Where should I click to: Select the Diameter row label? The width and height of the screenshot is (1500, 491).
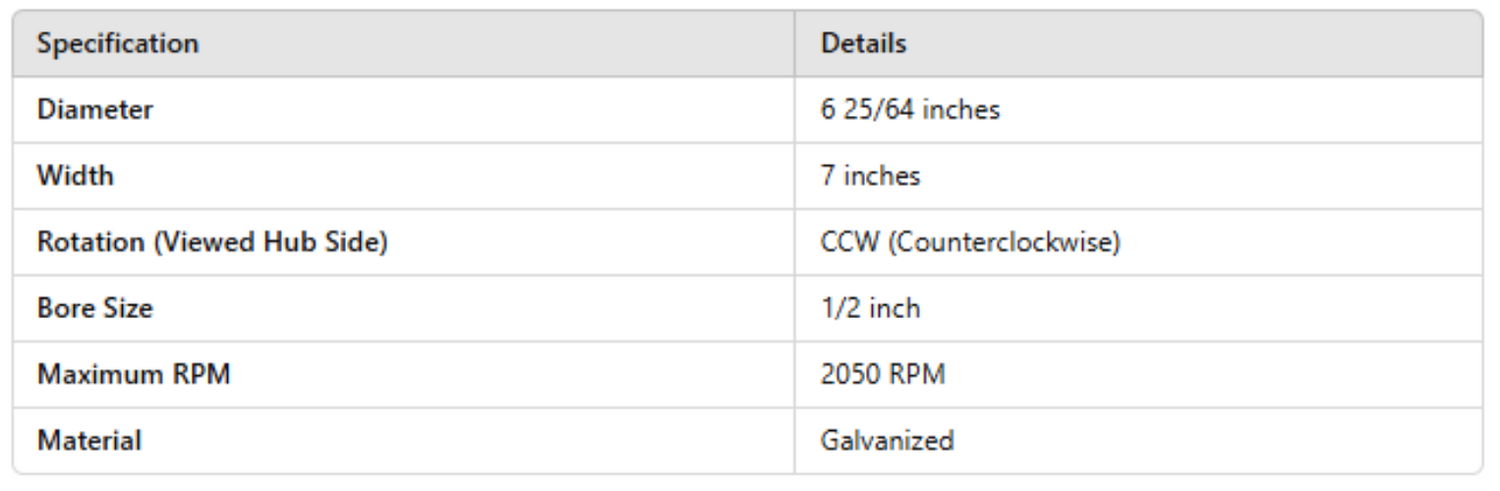pyautogui.click(x=95, y=110)
